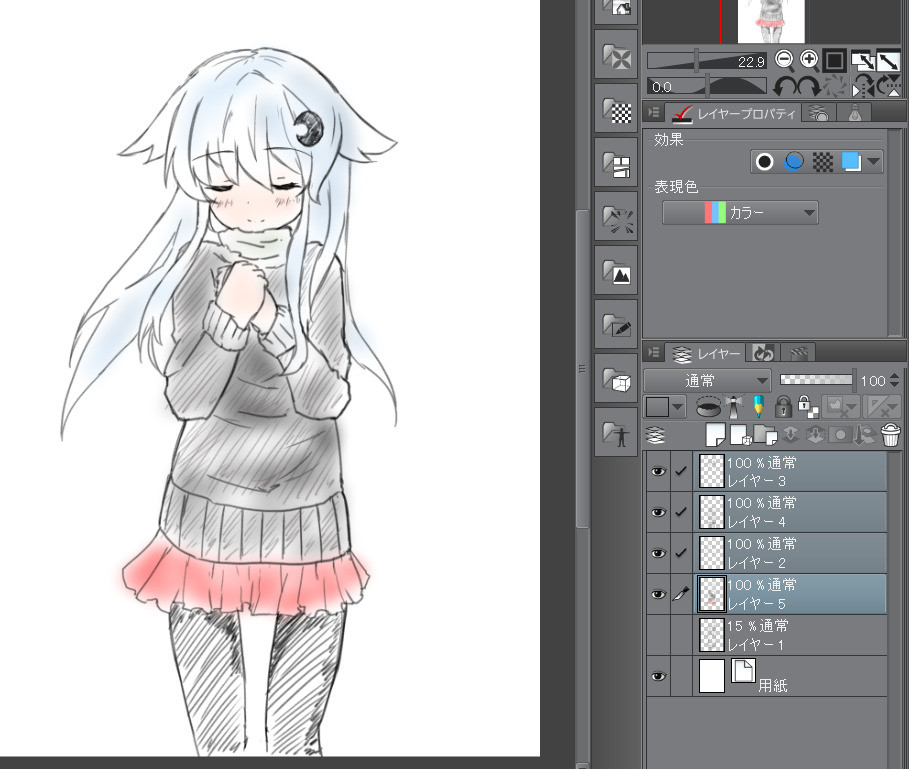
Task: Switch to the Search Layer tab
Action: 819,113
